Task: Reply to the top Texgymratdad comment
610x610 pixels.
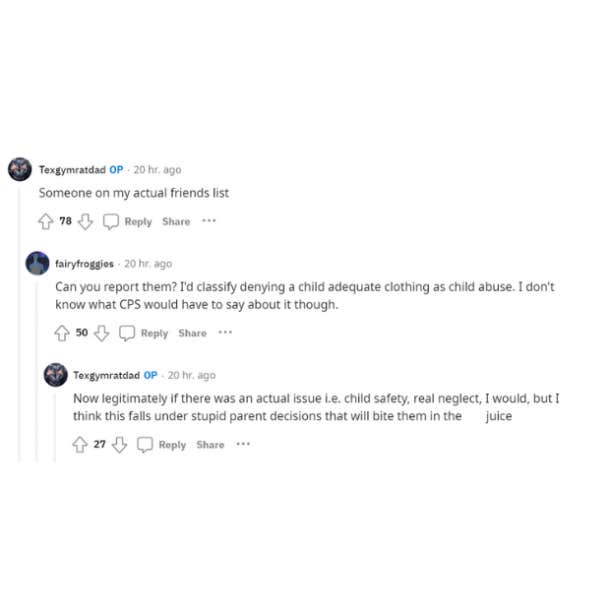Action: coord(138,222)
